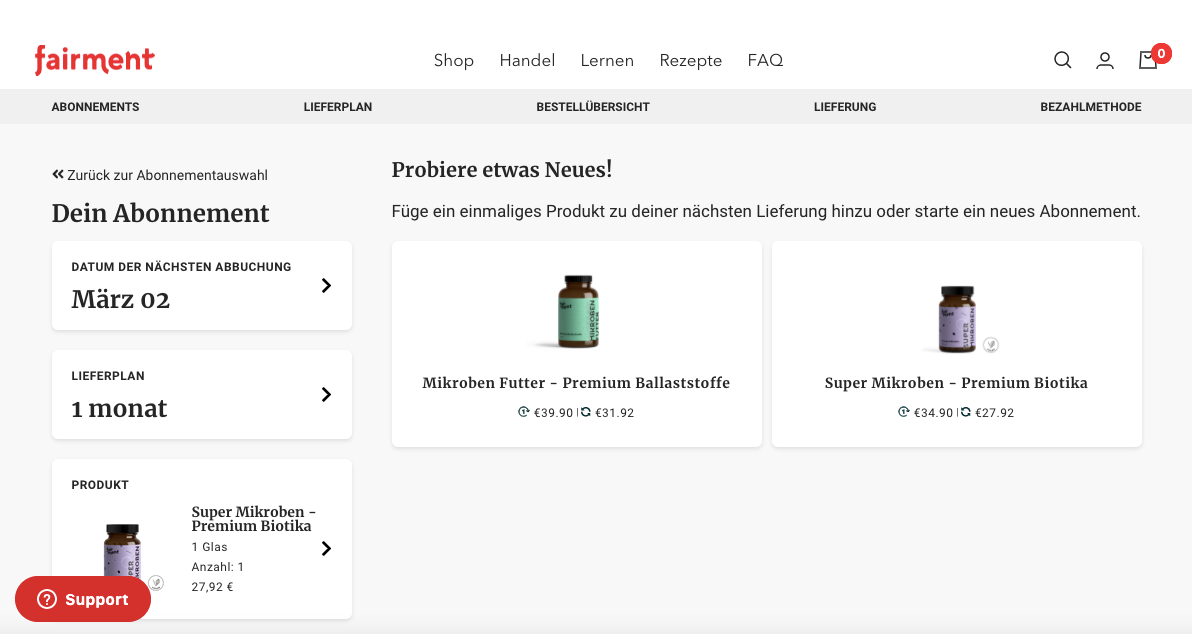Open the user account icon

pyautogui.click(x=1105, y=60)
